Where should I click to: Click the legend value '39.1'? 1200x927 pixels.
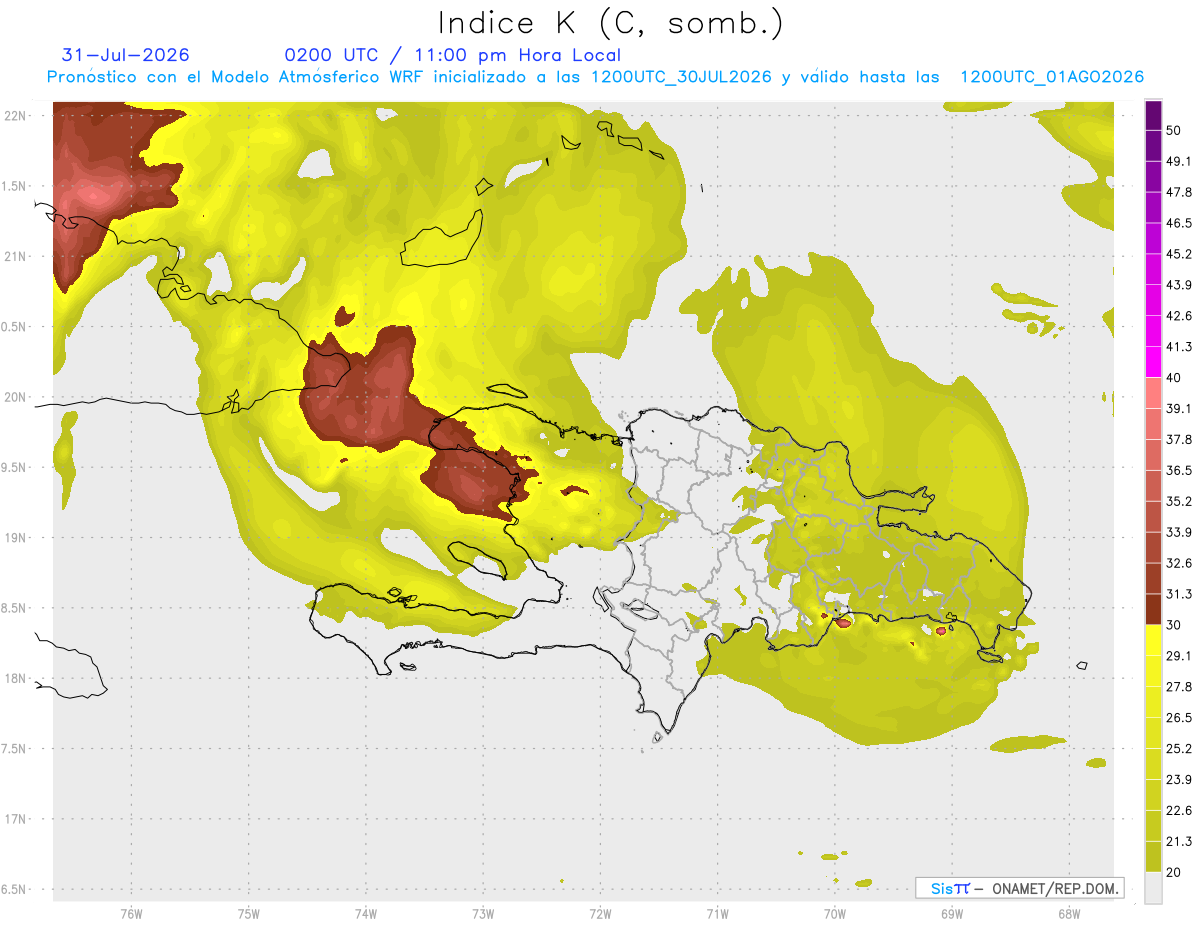1179,408
